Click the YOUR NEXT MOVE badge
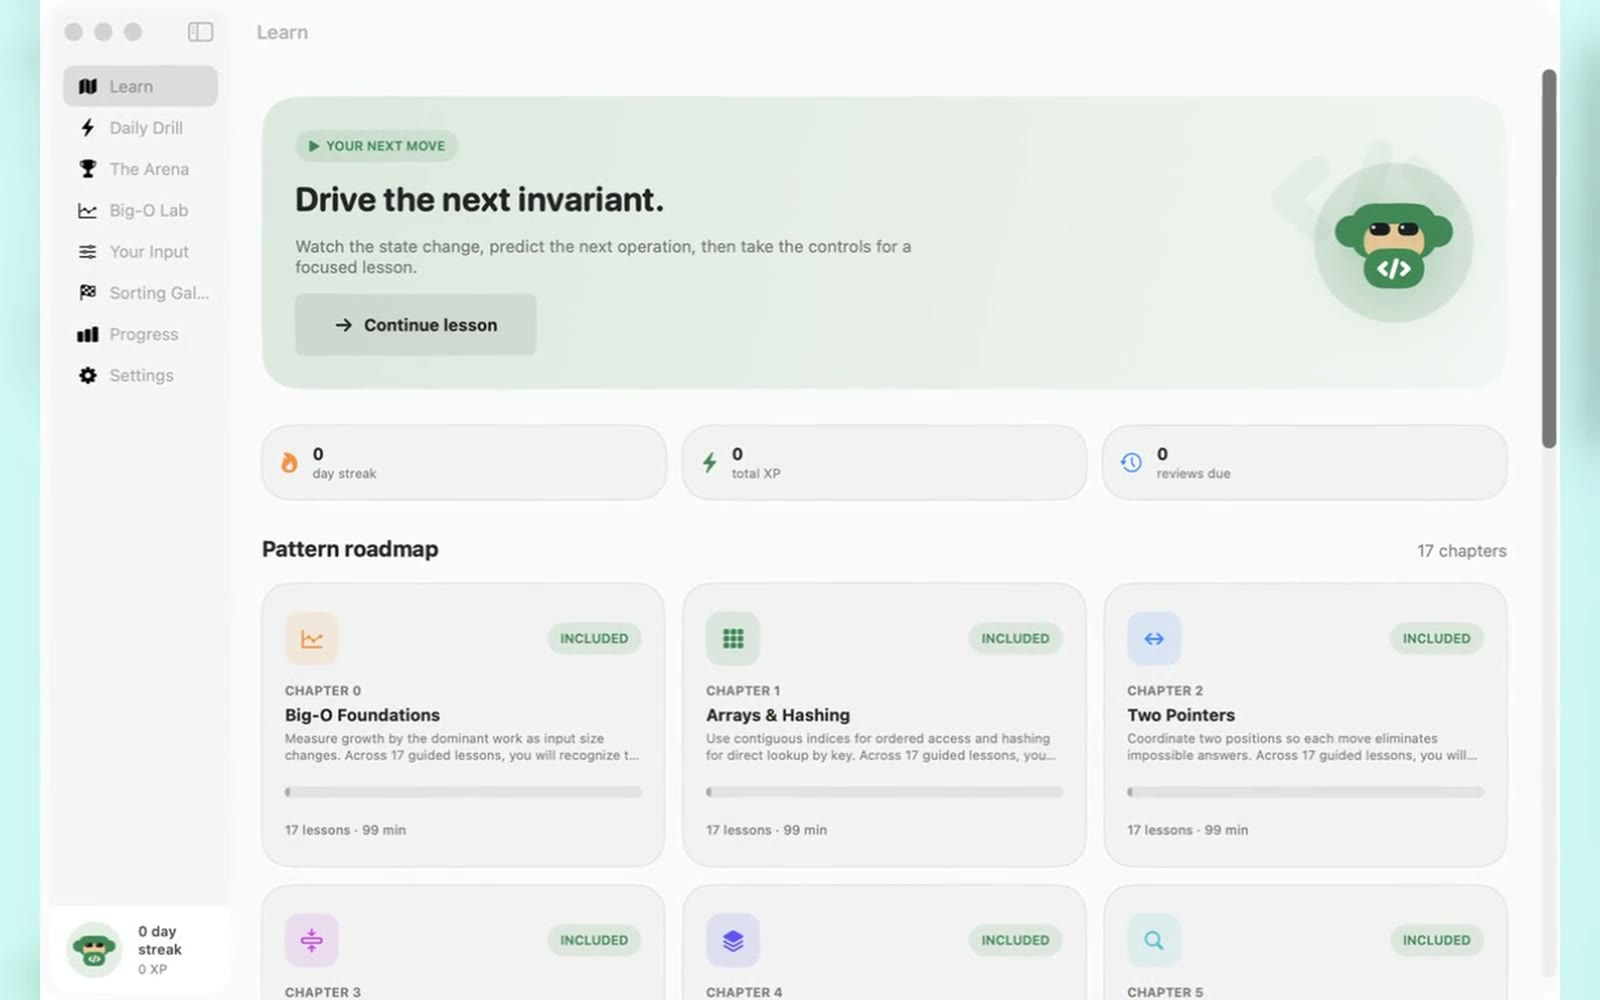 pos(377,146)
